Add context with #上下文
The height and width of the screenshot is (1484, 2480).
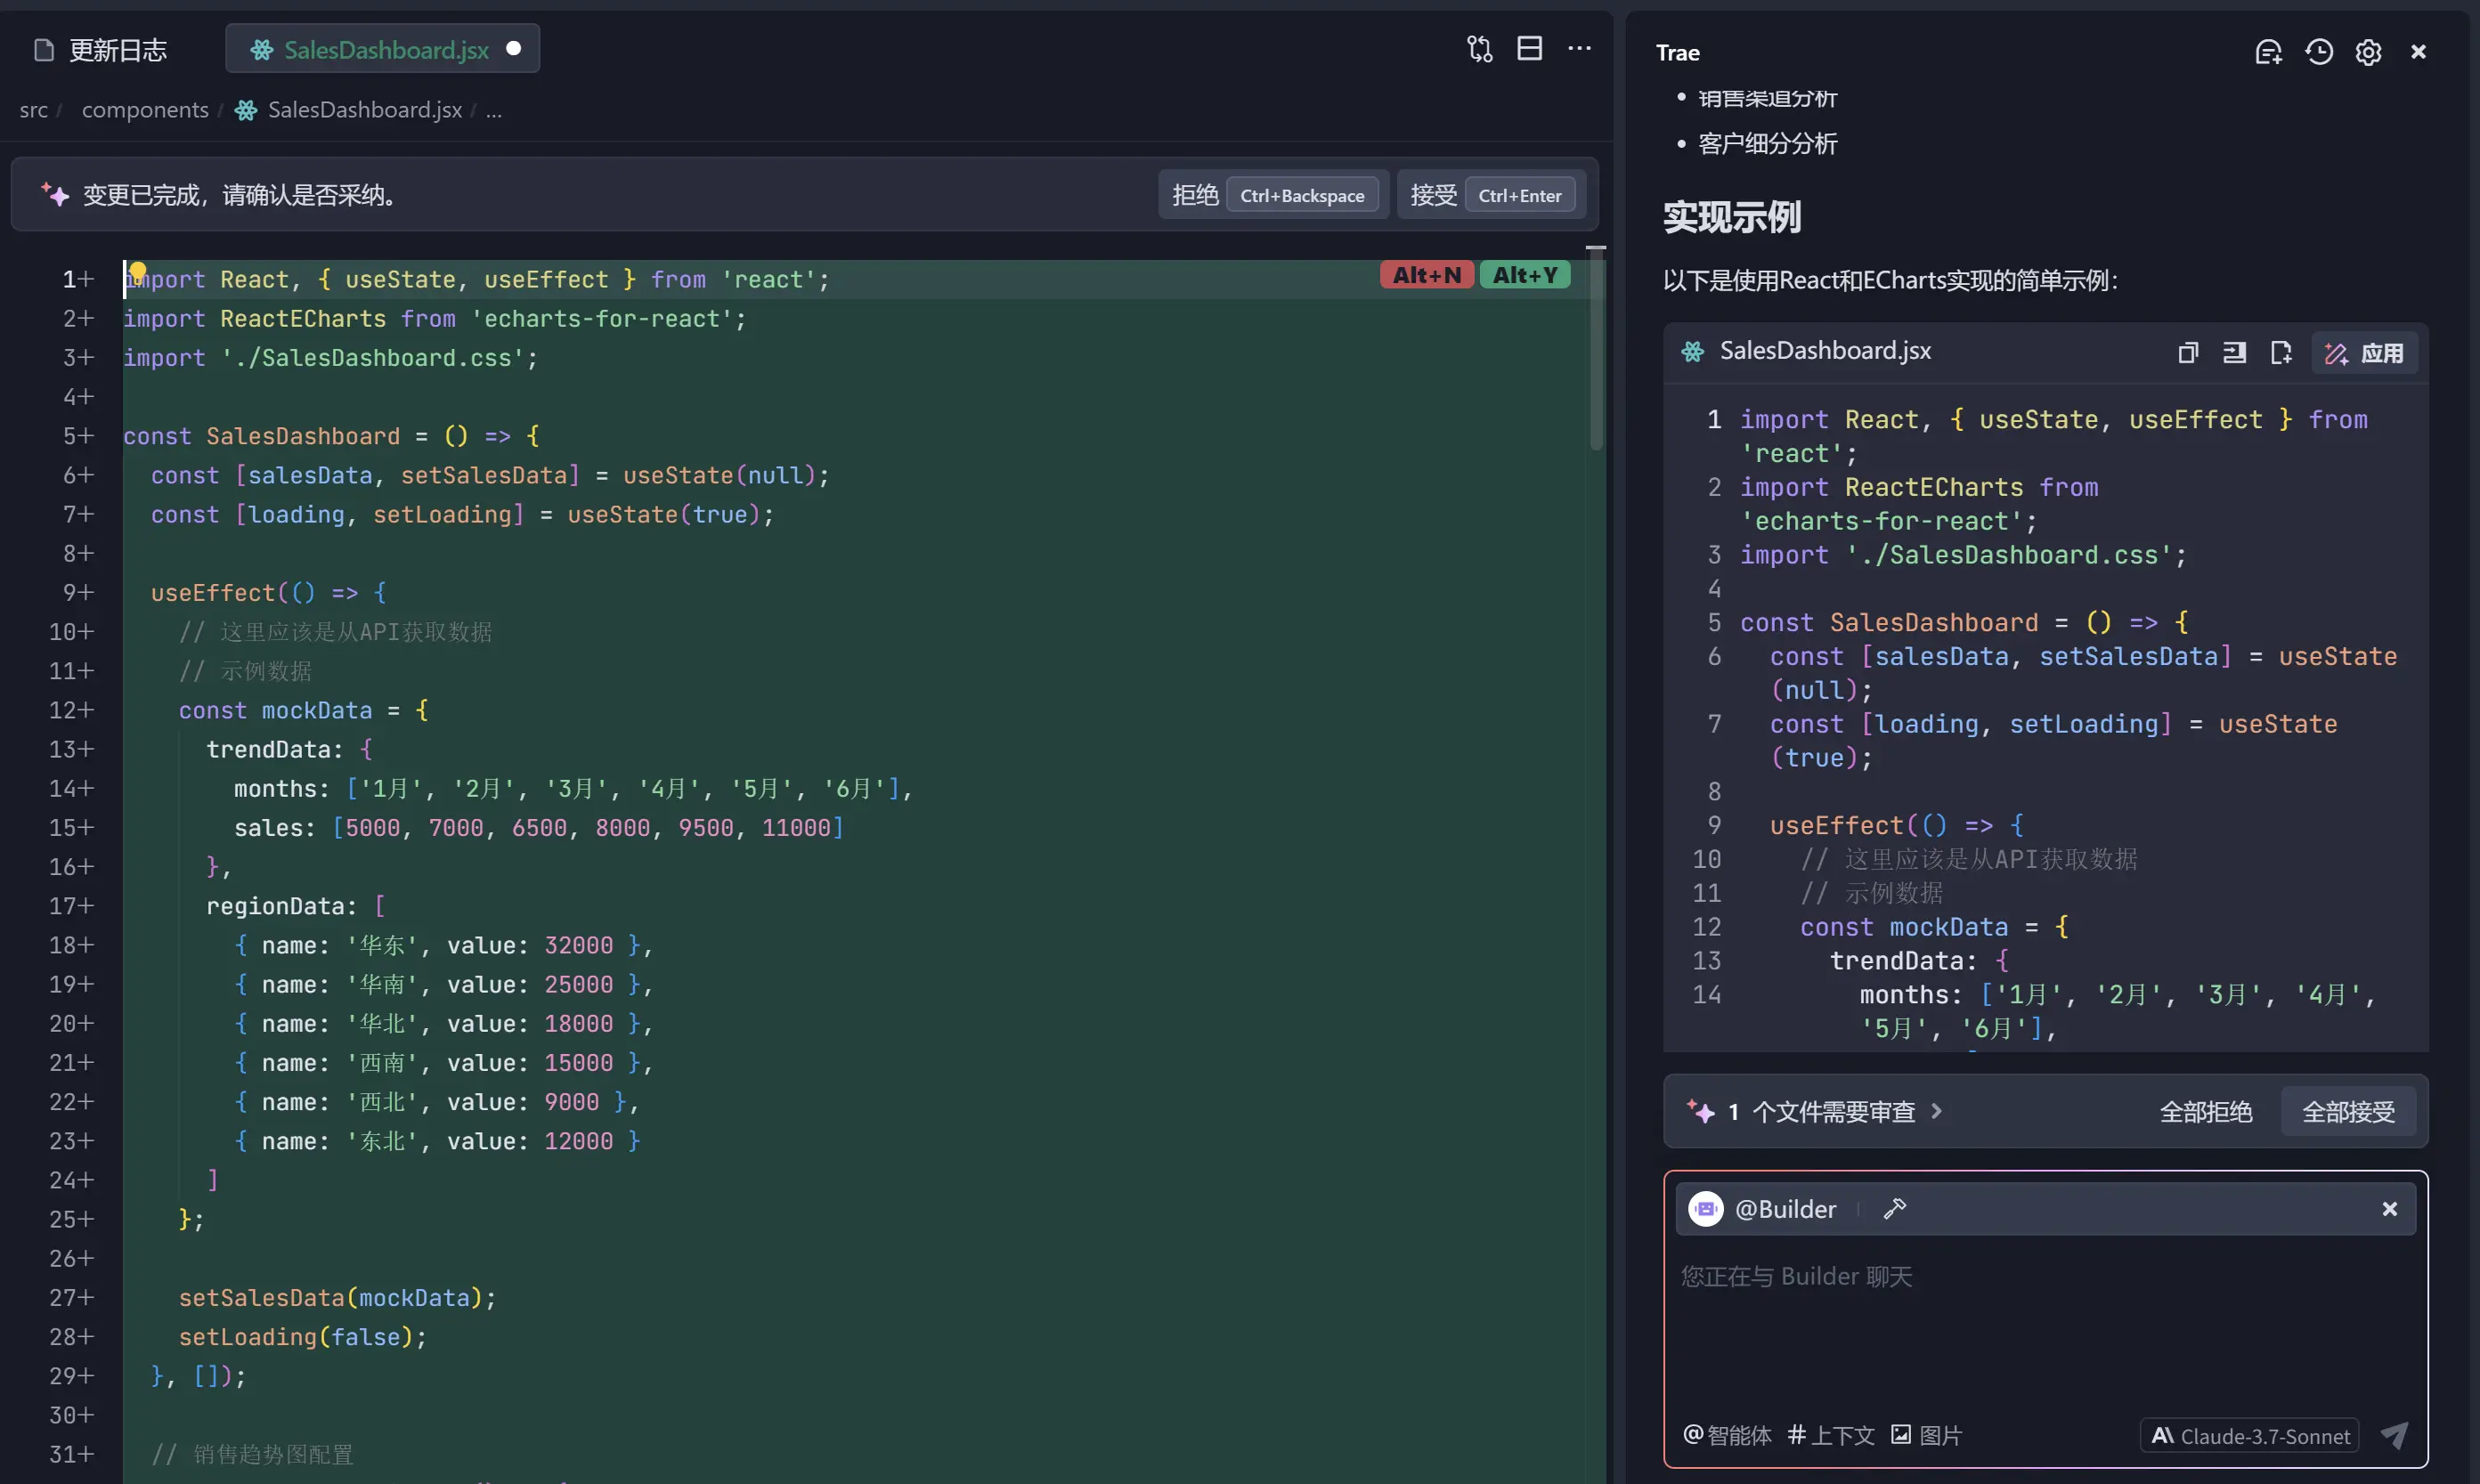pos(1831,1436)
